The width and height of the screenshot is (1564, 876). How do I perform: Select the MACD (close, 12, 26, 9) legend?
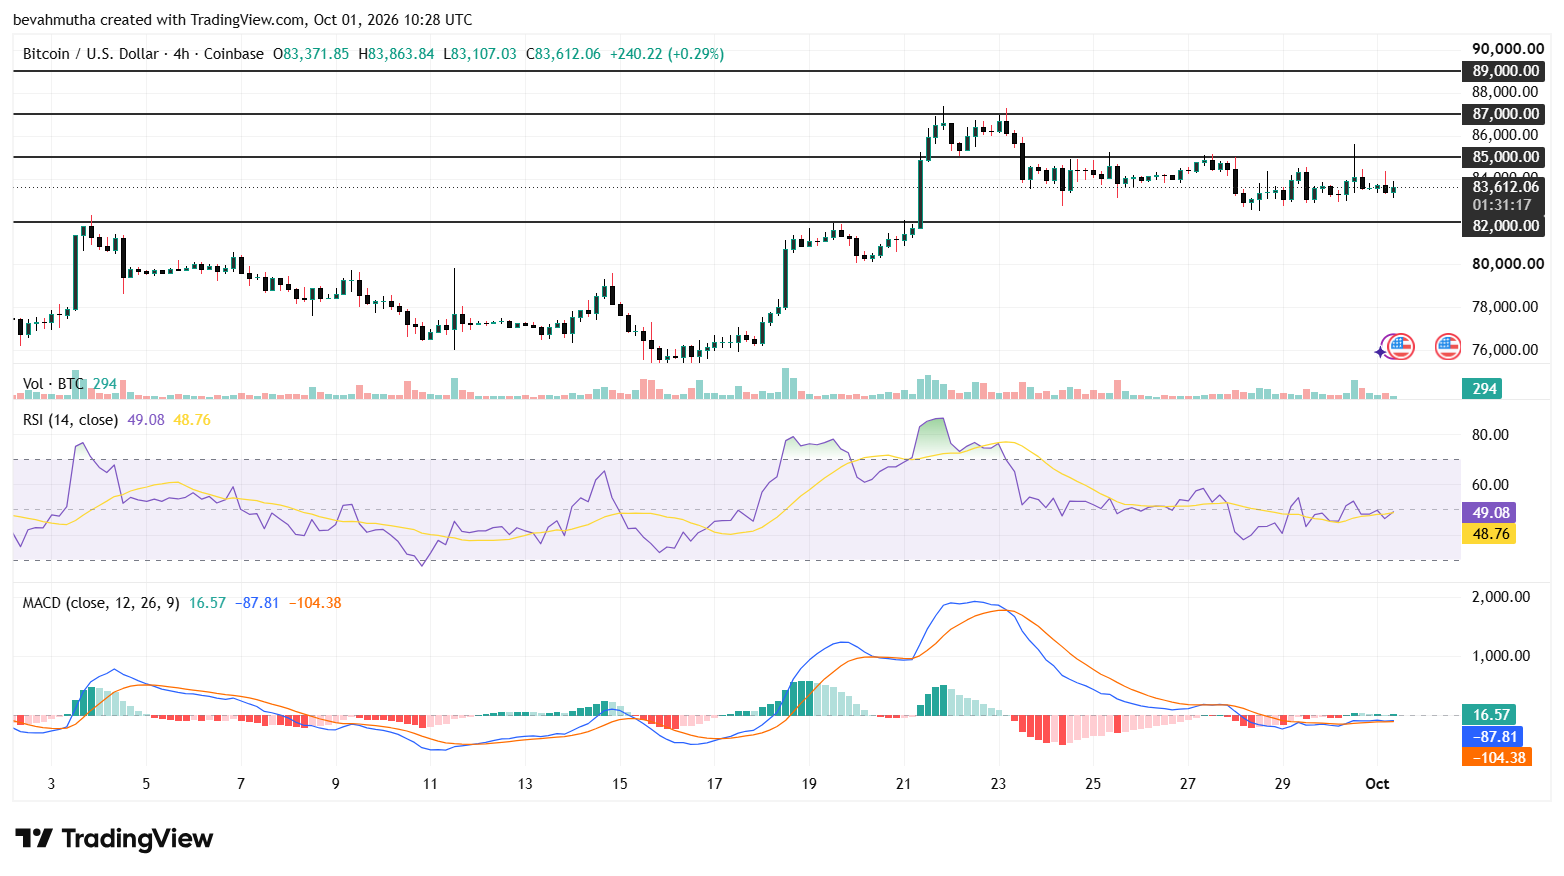click(101, 603)
